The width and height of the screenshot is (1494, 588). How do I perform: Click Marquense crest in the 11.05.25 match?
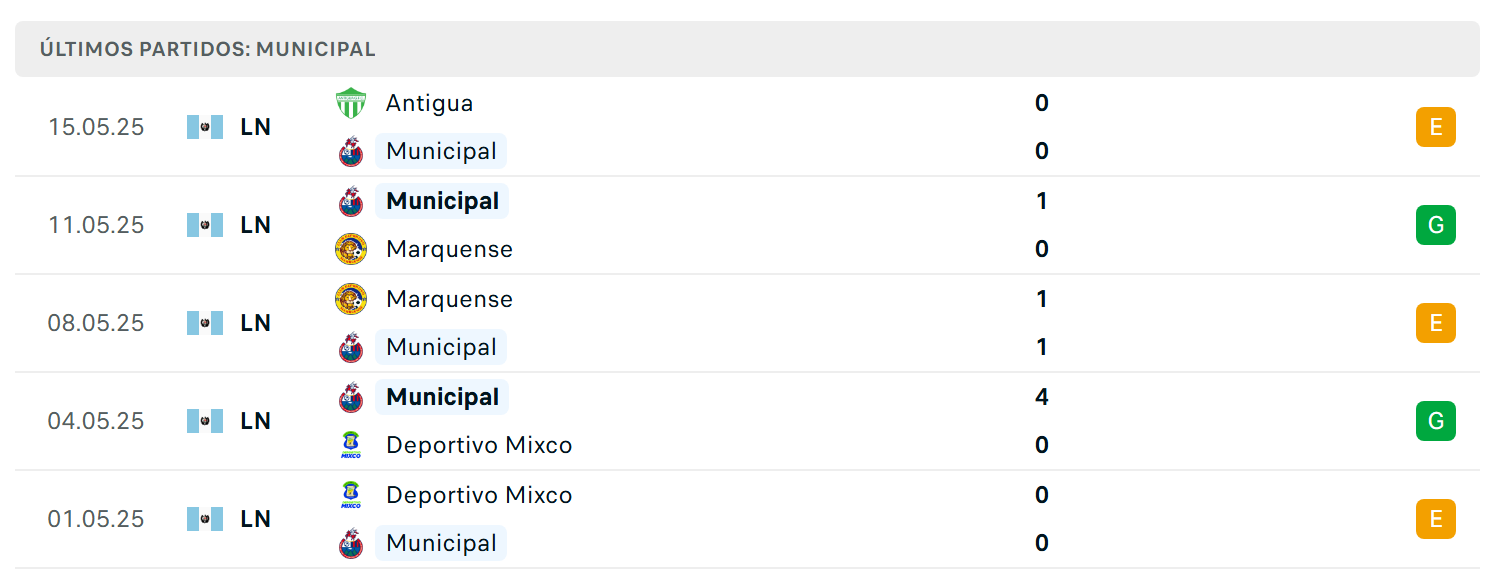[x=351, y=249]
